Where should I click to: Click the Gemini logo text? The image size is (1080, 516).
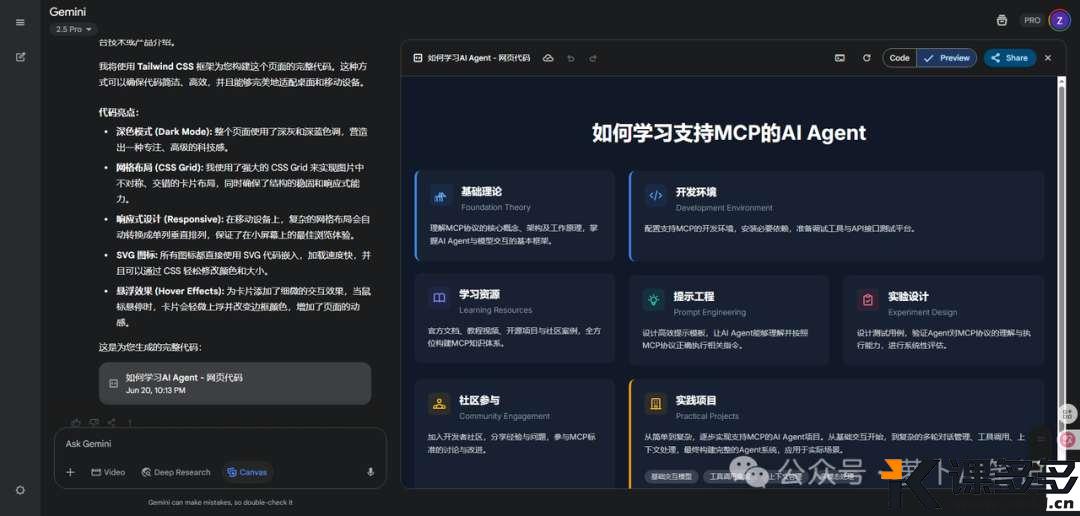click(68, 12)
